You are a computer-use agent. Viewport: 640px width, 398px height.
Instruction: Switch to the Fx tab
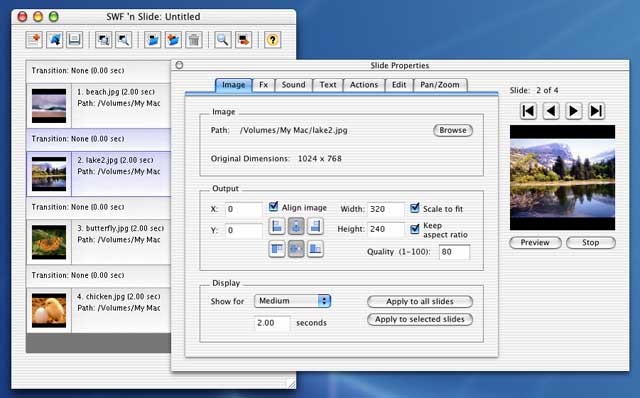(264, 85)
